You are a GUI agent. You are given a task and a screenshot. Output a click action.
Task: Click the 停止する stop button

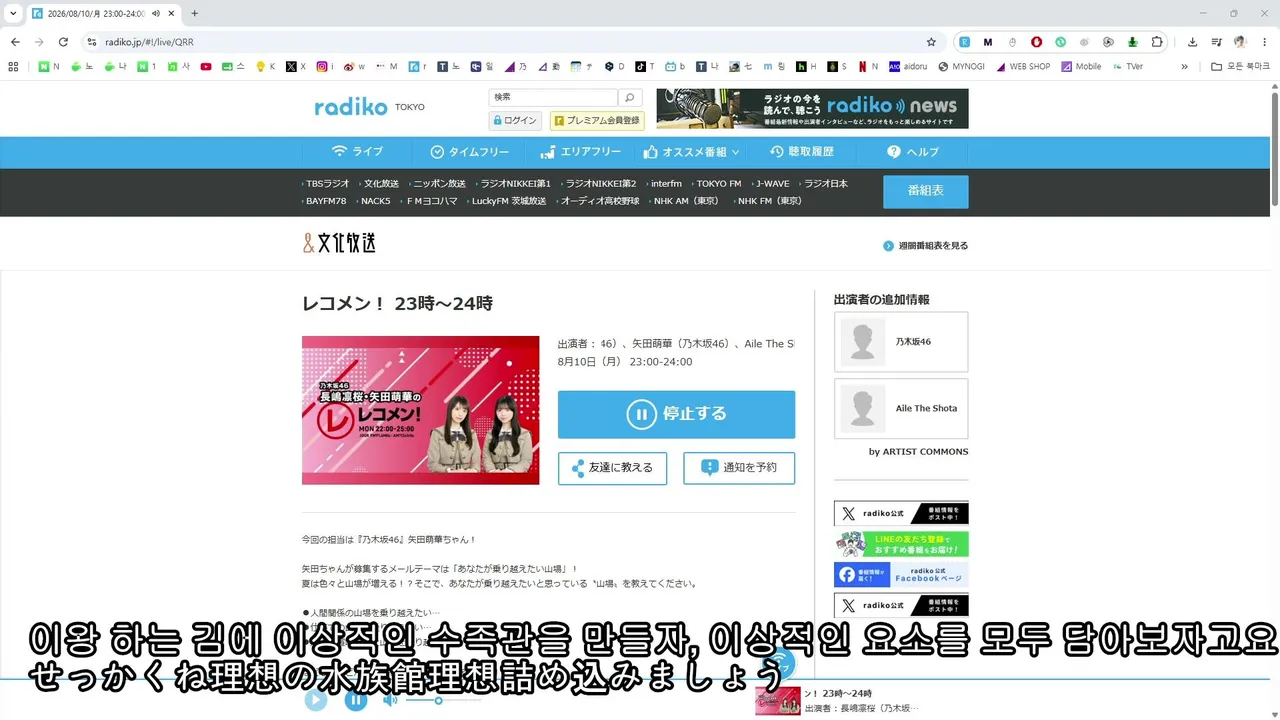tap(676, 414)
